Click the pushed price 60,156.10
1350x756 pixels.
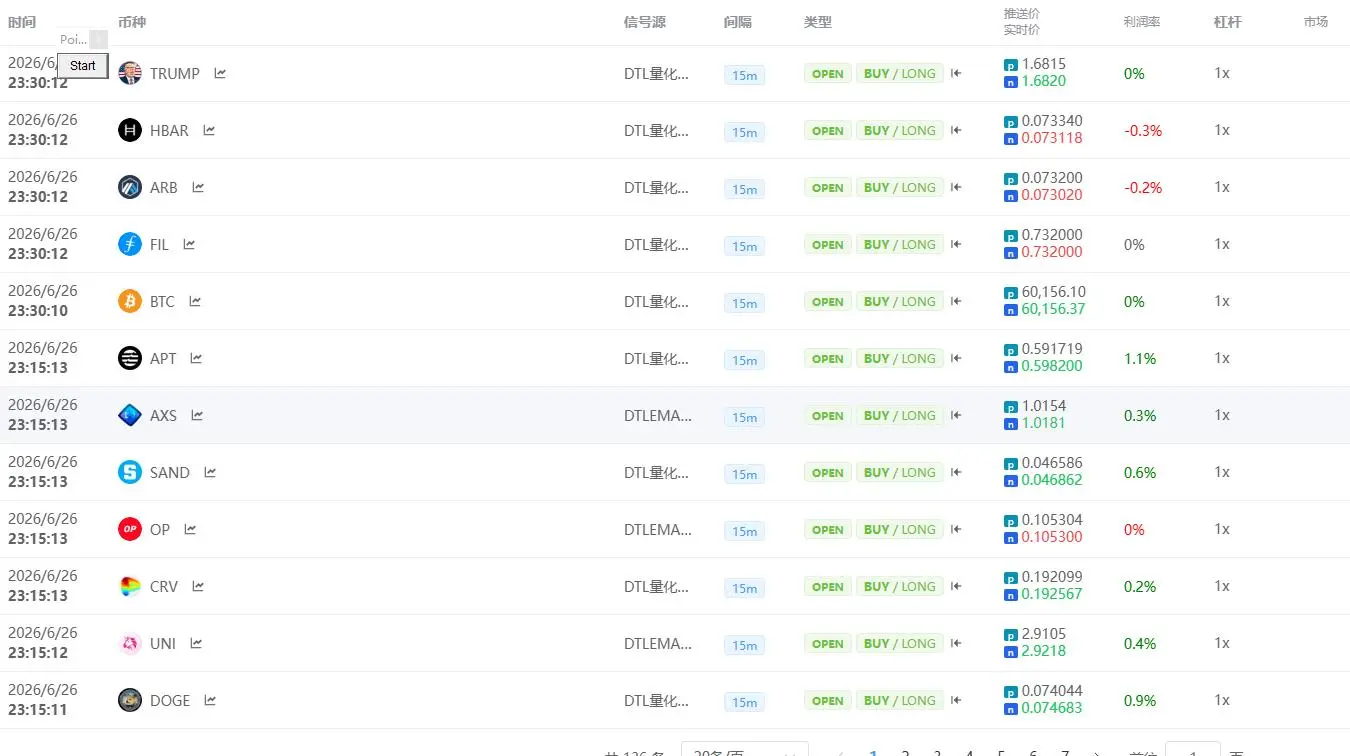pyautogui.click(x=1054, y=292)
